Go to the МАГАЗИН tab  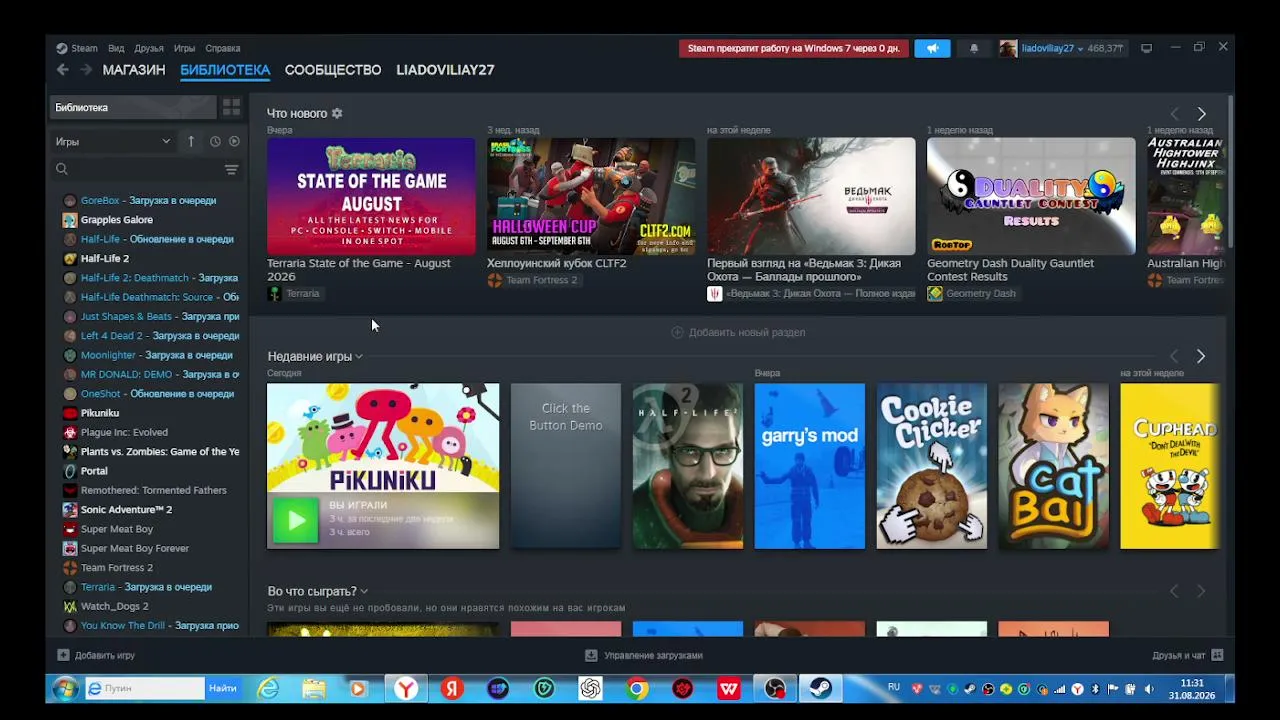[x=134, y=70]
